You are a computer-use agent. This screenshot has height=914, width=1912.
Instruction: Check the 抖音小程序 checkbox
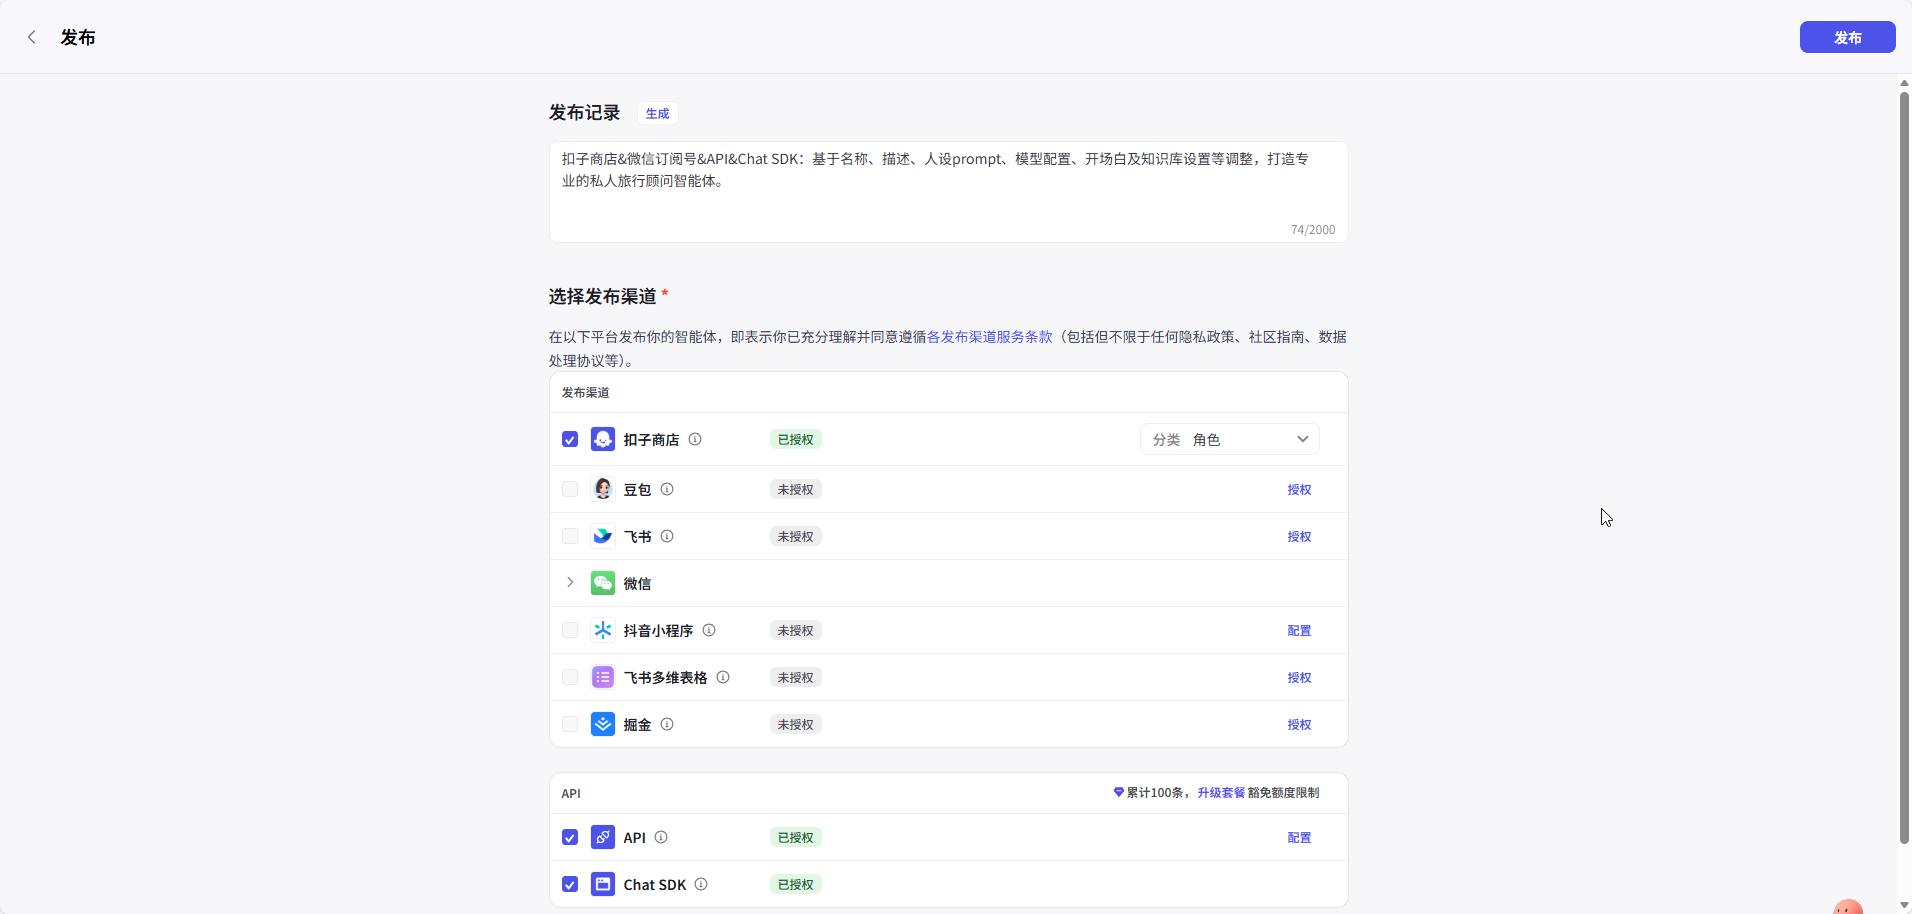(x=570, y=630)
